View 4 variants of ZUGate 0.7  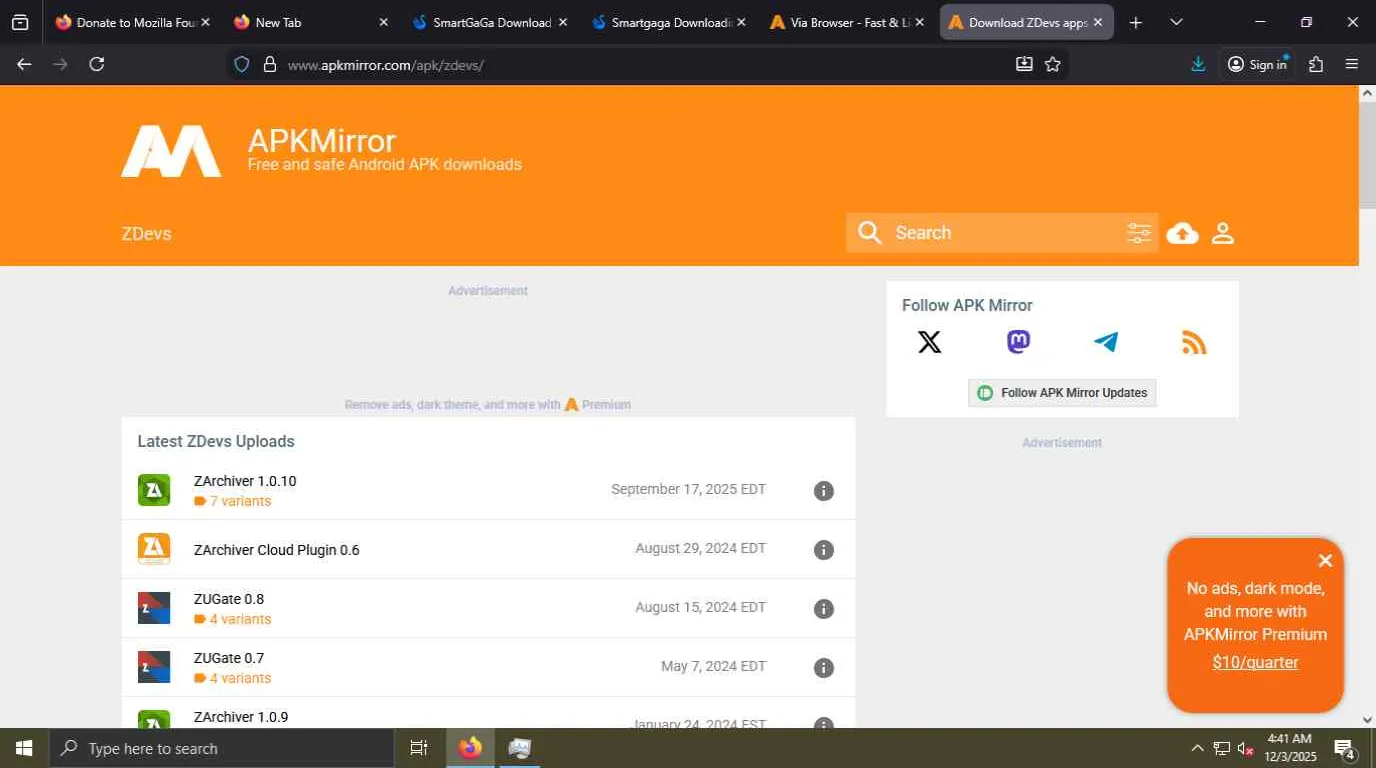click(233, 678)
